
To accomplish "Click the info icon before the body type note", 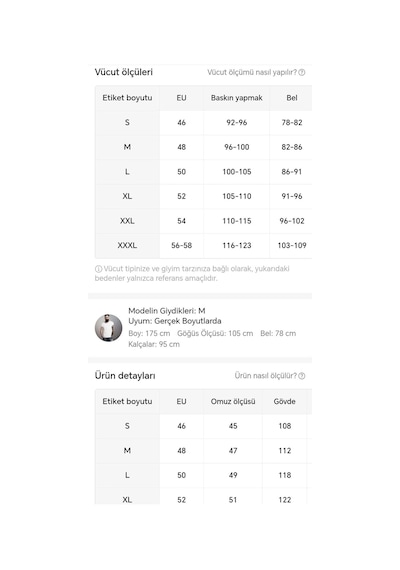I will pyautogui.click(x=98, y=269).
